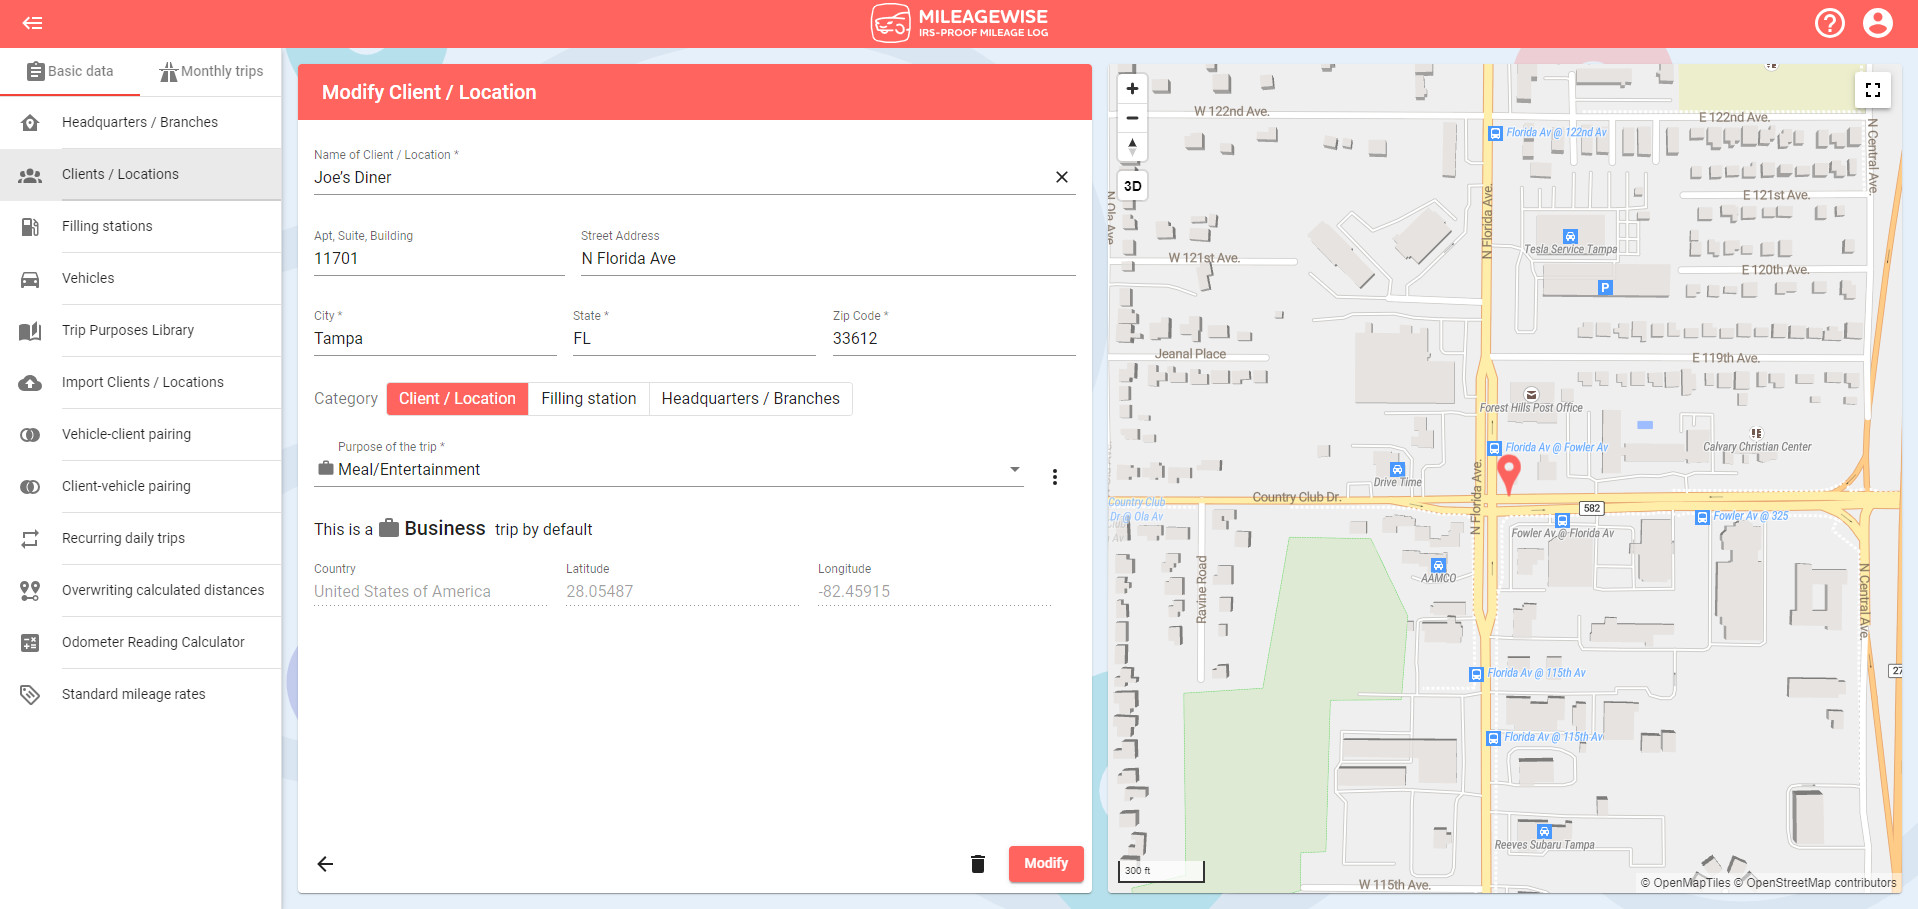The height and width of the screenshot is (909, 1918).
Task: Click the Longitude value field
Action: coord(934,591)
